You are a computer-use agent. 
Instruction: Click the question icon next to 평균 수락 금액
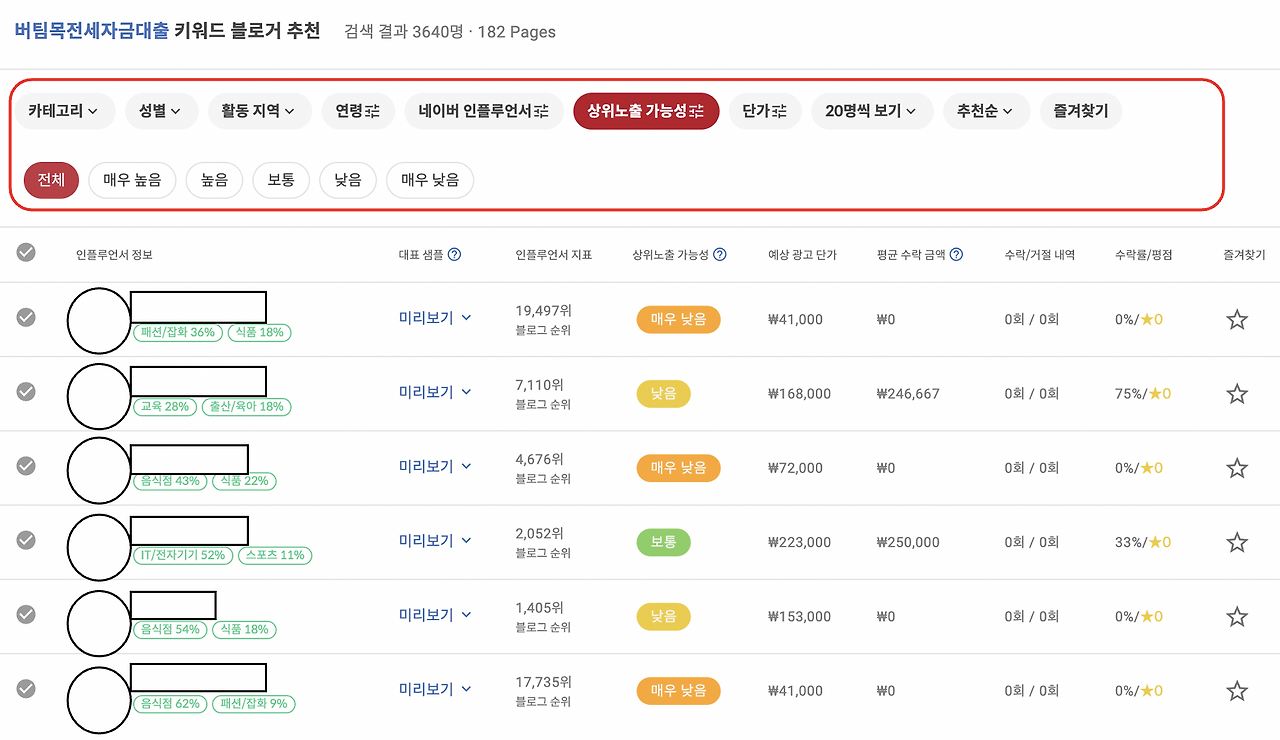tap(955, 255)
